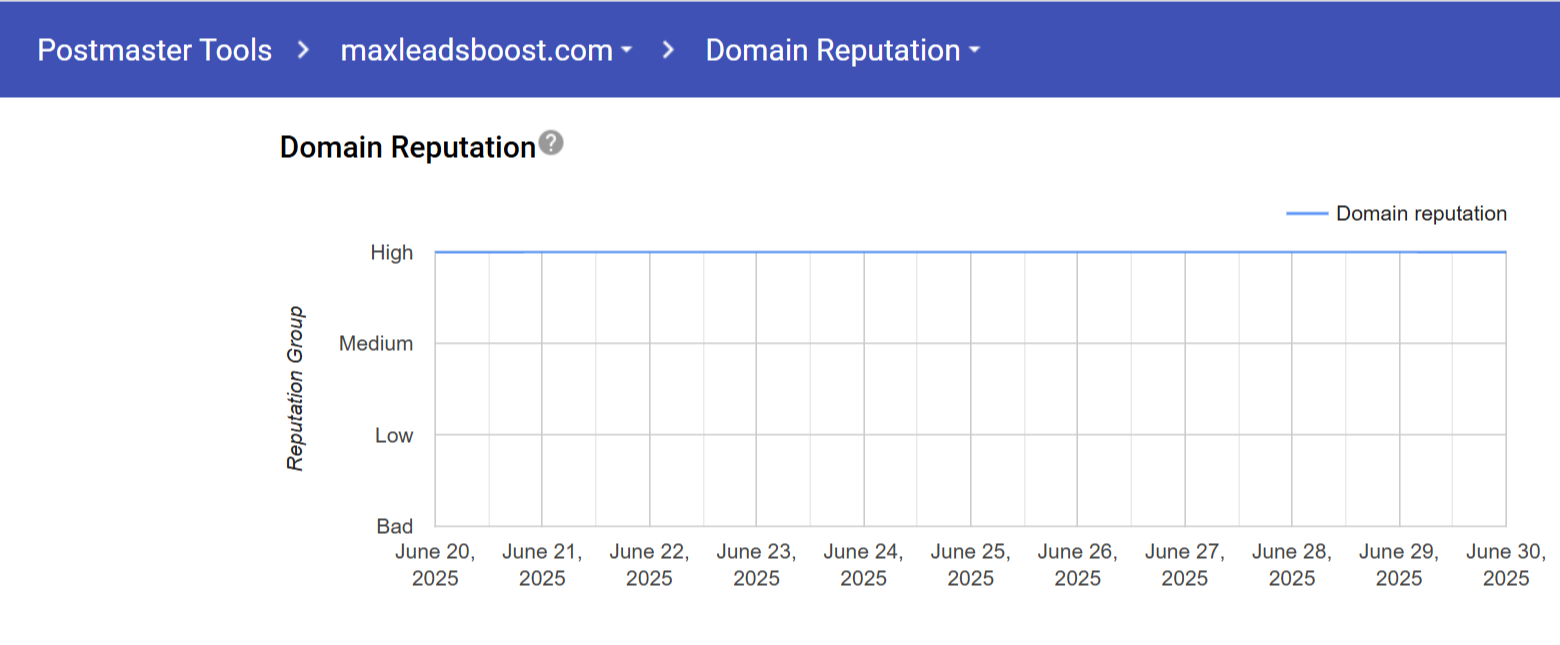Click the Bad reputation axis label
This screenshot has height=645, width=1560.
pyautogui.click(x=394, y=527)
